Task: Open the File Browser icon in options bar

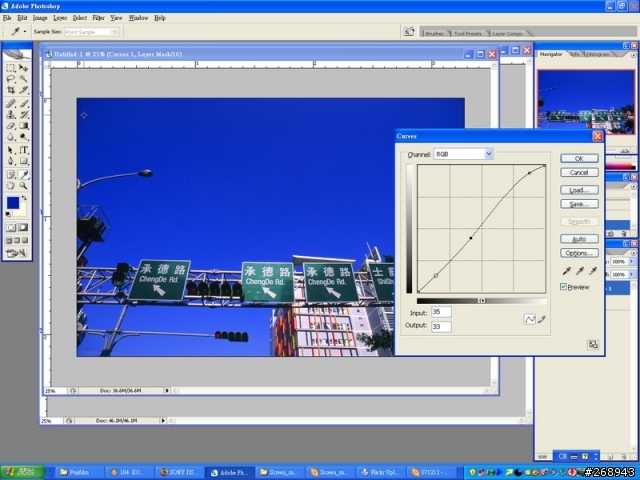Action: pyautogui.click(x=409, y=31)
